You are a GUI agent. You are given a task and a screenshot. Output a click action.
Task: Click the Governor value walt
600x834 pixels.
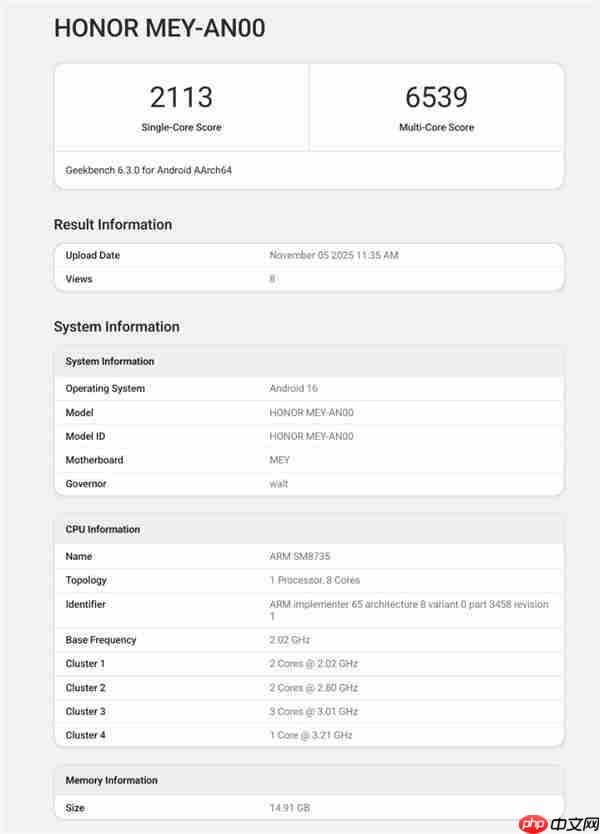pos(279,484)
